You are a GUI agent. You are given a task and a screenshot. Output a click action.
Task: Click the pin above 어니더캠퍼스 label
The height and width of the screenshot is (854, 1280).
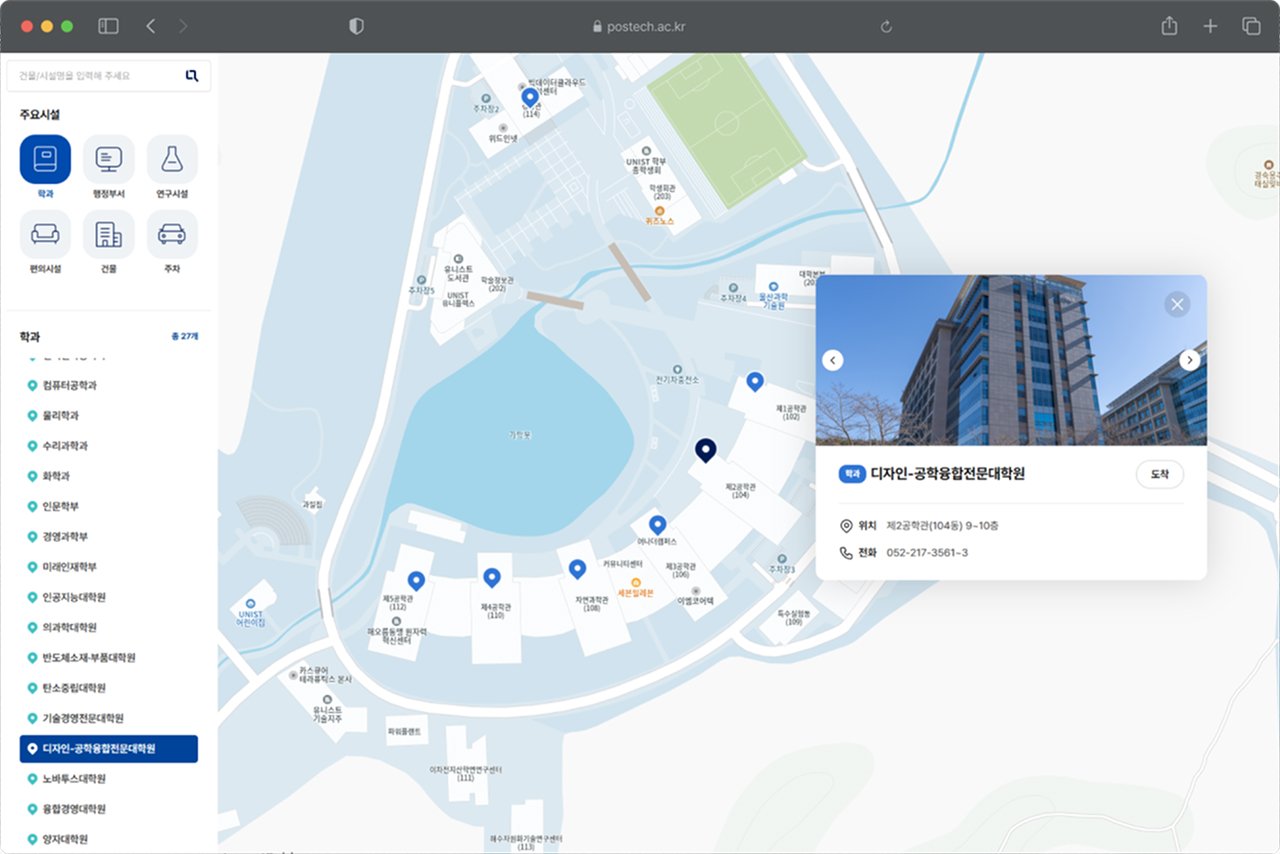click(658, 525)
